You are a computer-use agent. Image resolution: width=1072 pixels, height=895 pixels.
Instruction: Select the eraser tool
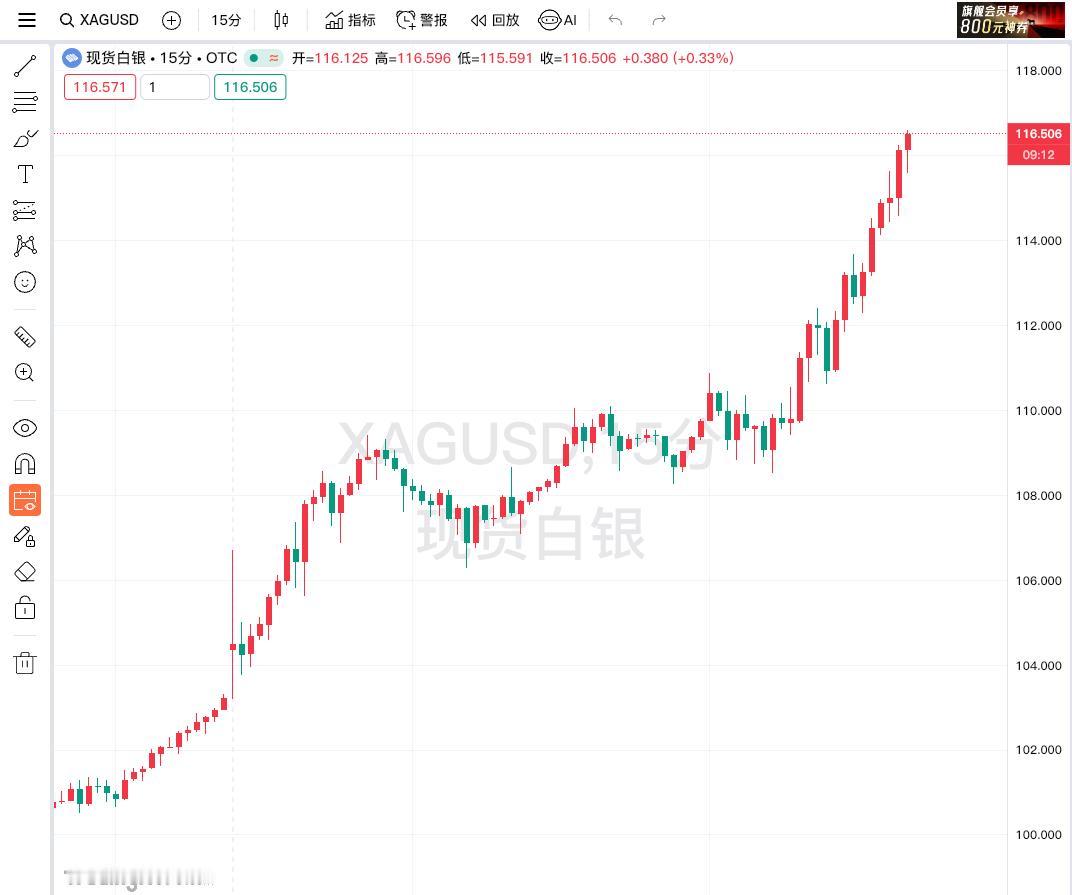pyautogui.click(x=25, y=572)
